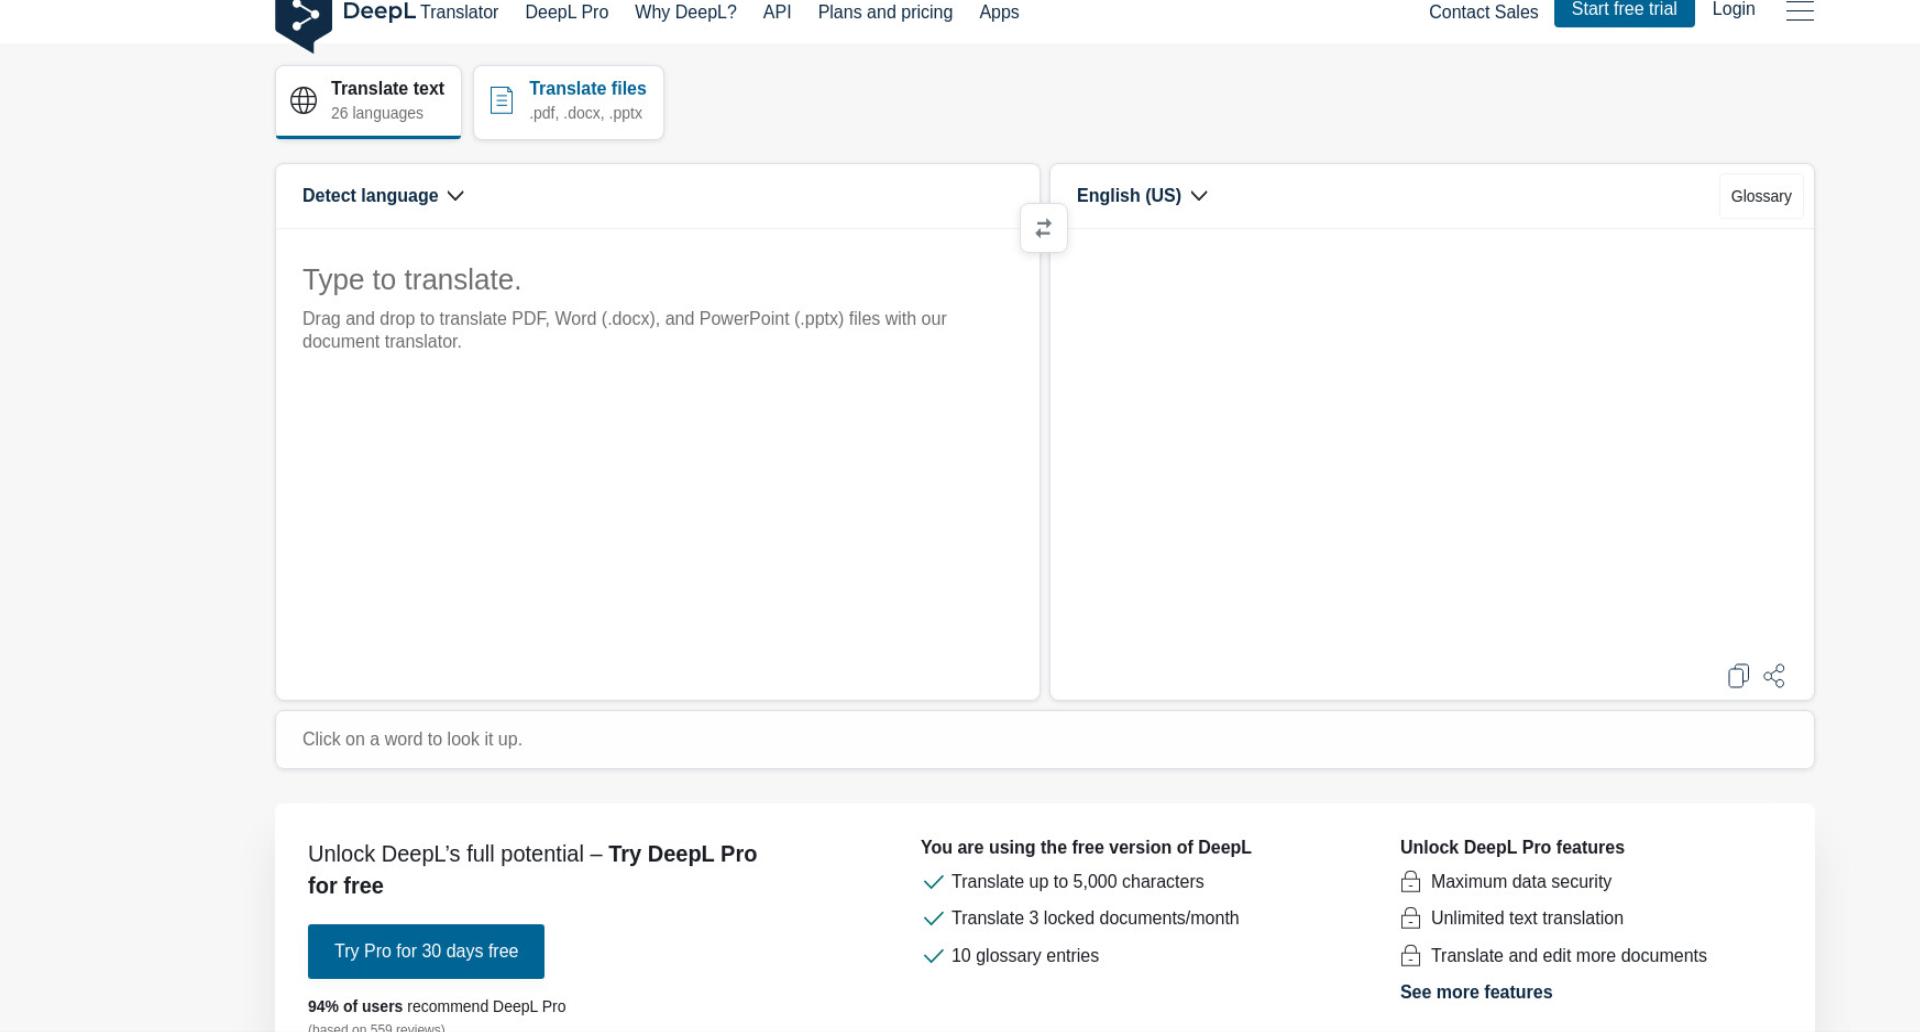Click 'Translate and edit more documents' text
The width and height of the screenshot is (1920, 1032).
[x=1569, y=956]
